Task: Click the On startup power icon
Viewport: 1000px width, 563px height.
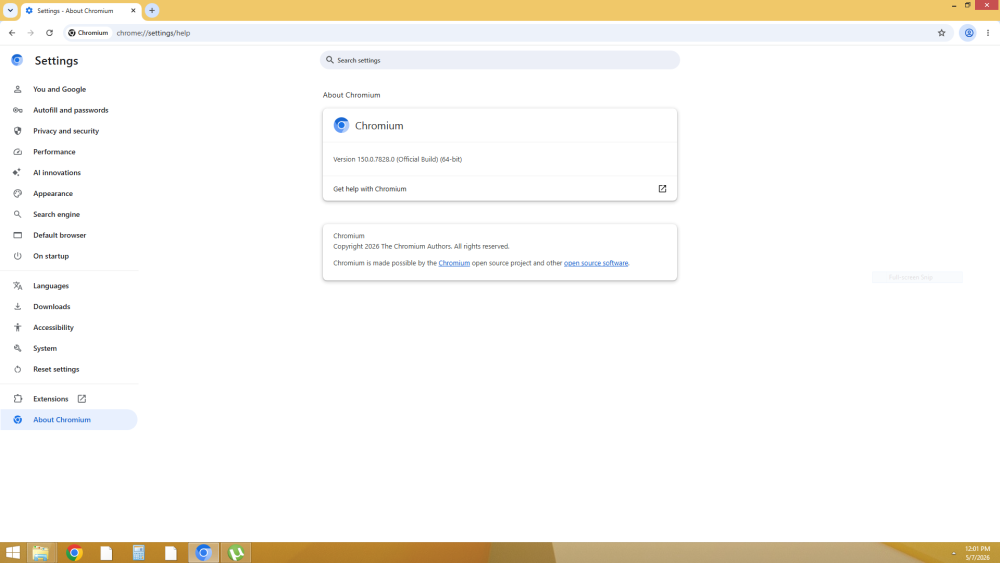Action: coord(17,256)
